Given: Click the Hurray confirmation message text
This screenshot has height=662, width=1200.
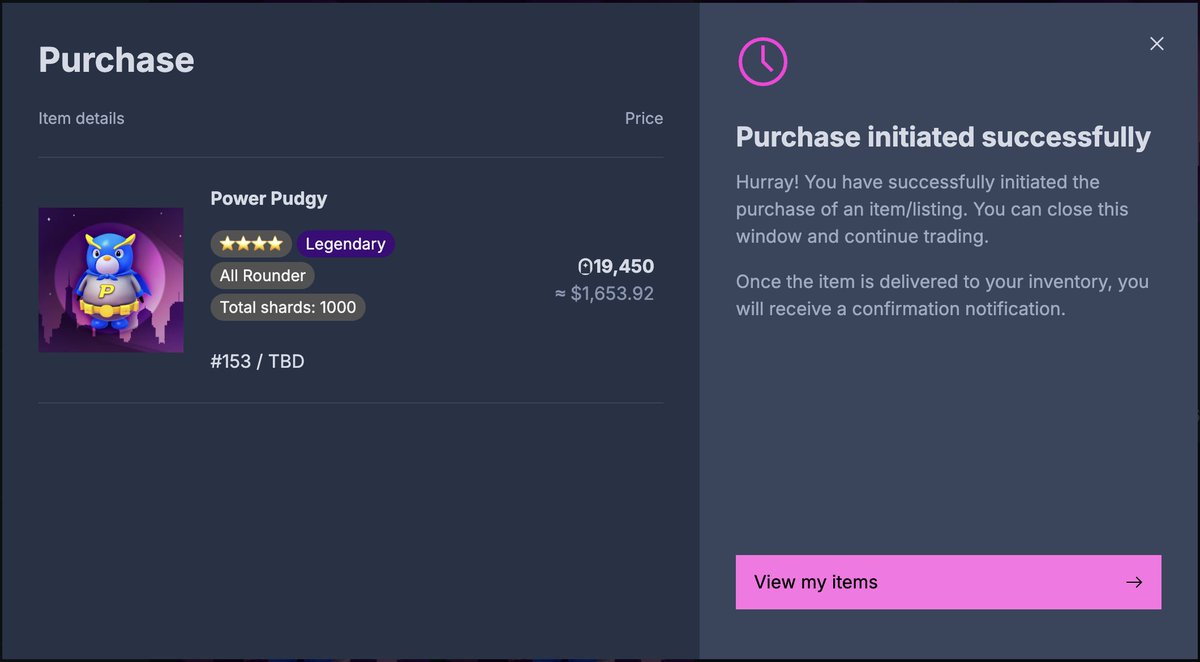Looking at the screenshot, I should click(x=932, y=210).
